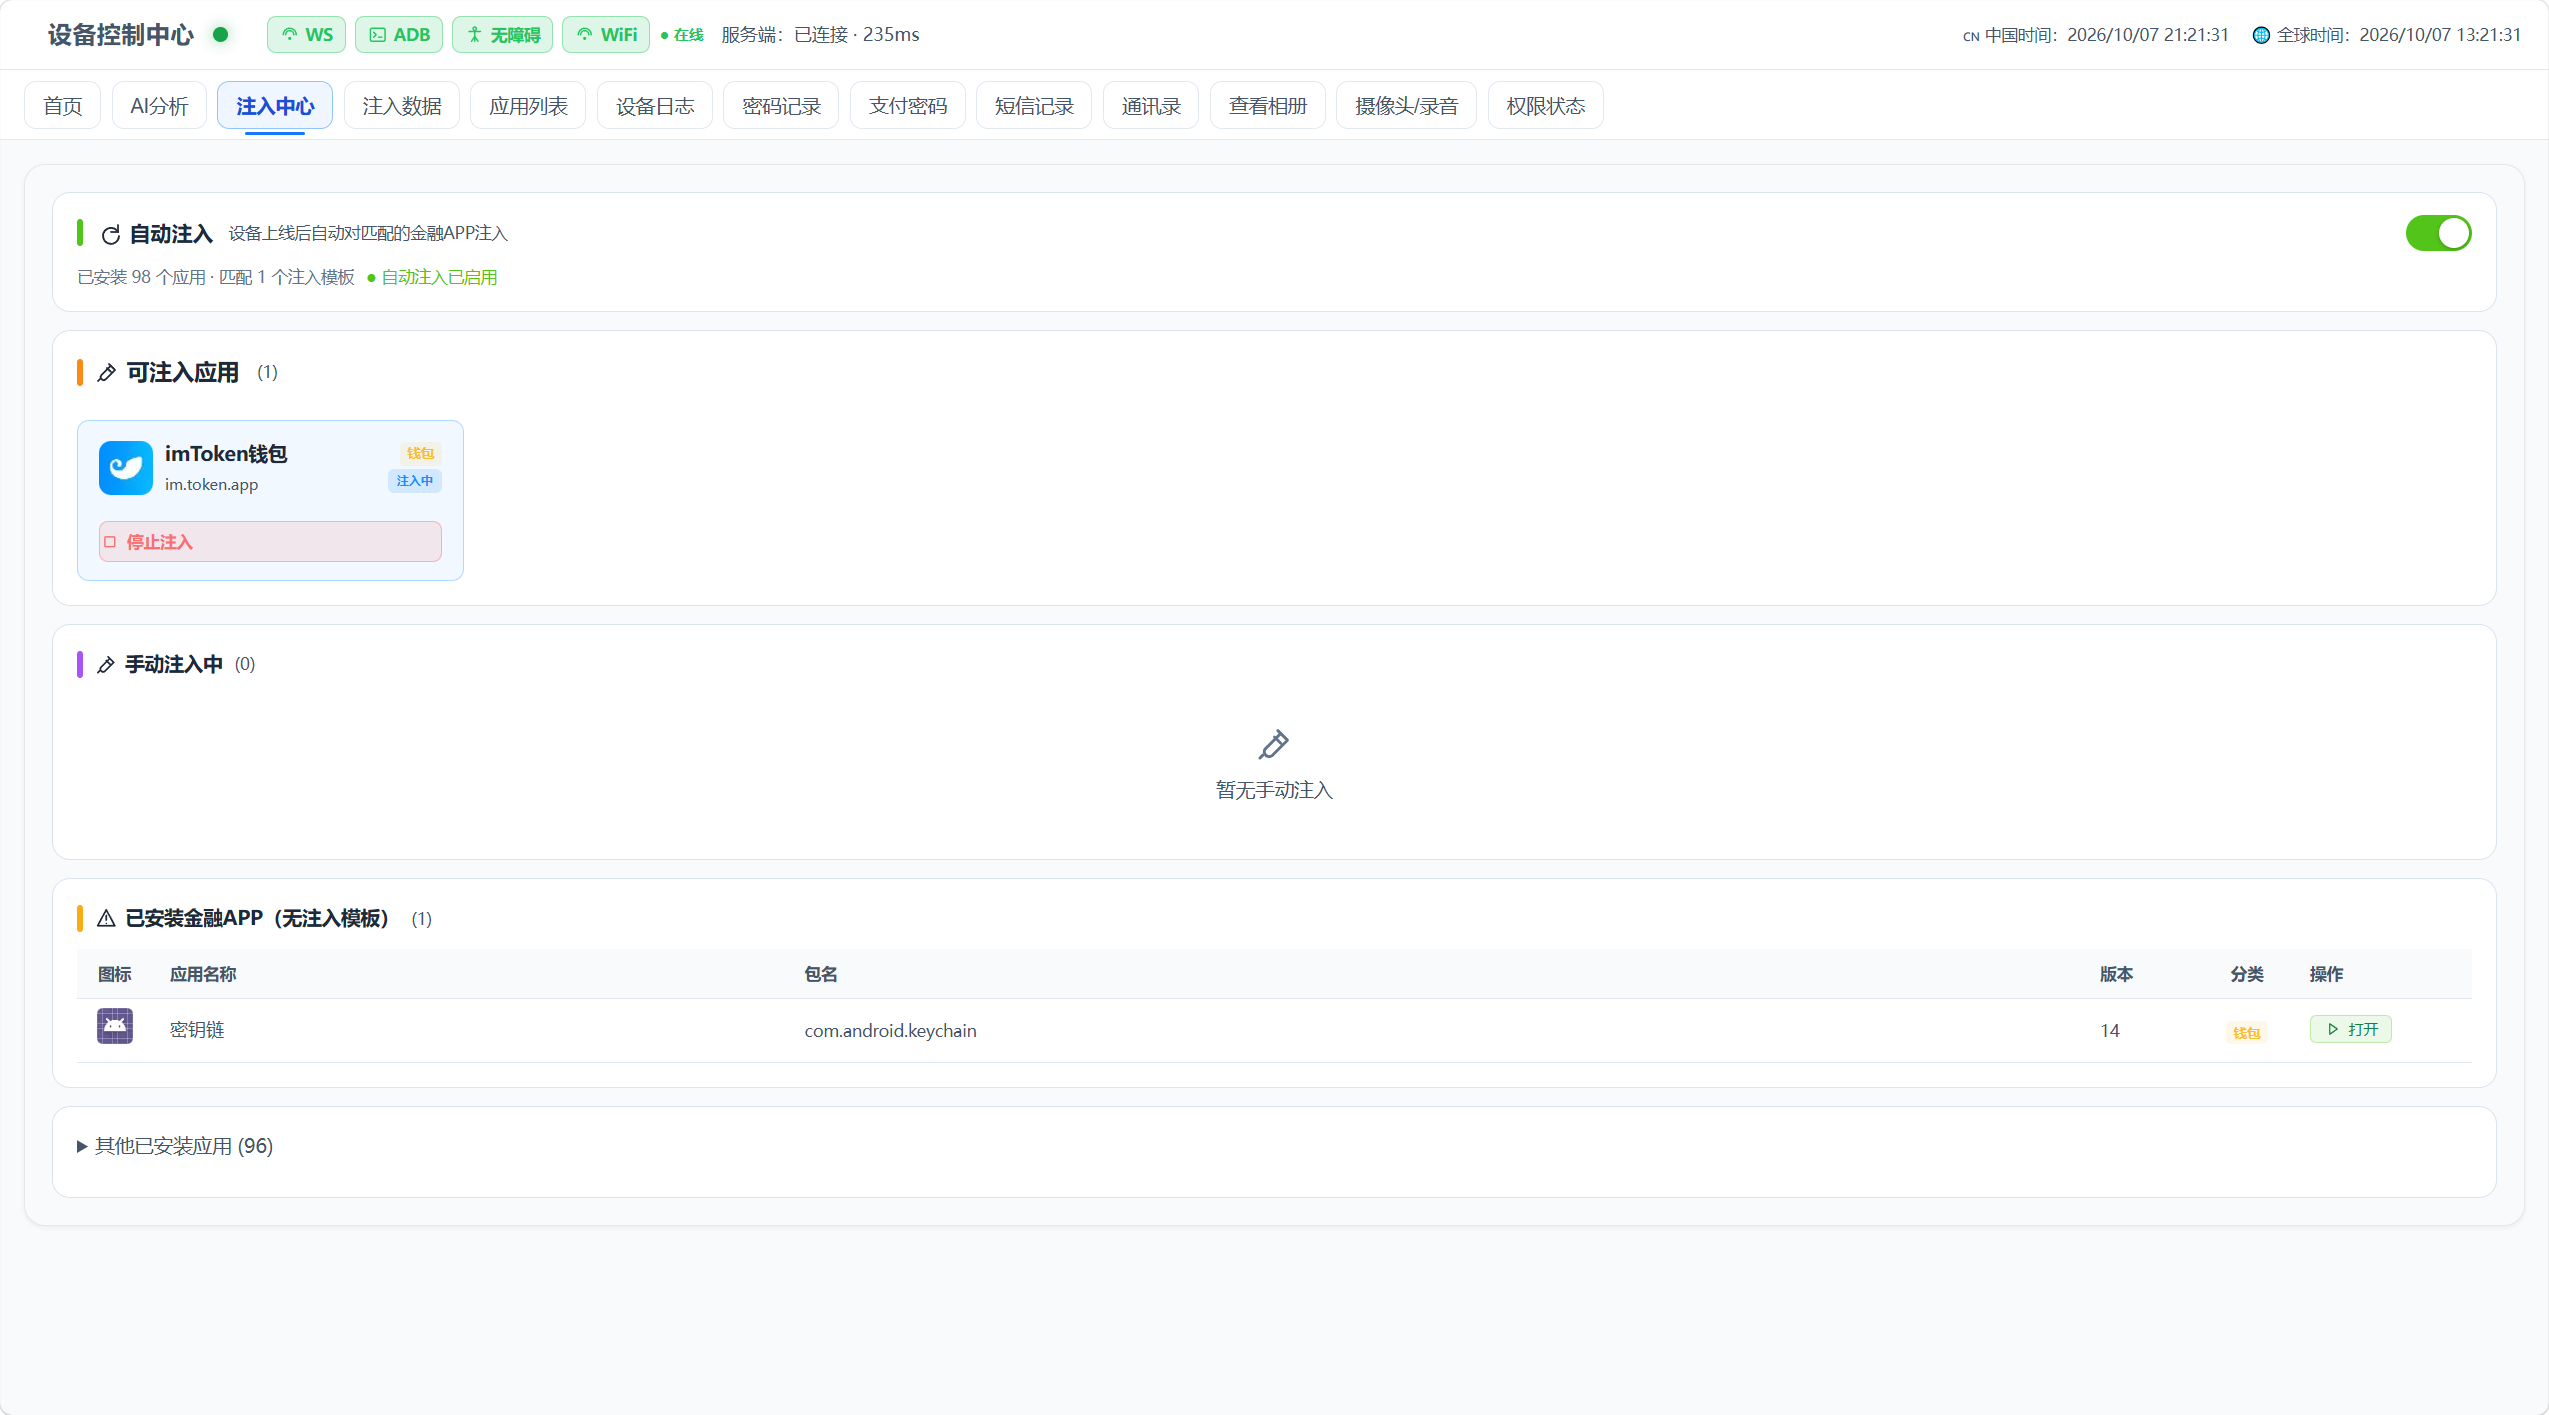Expand 其他已安装应用 (96) section
This screenshot has height=1415, width=2549.
[x=175, y=1146]
